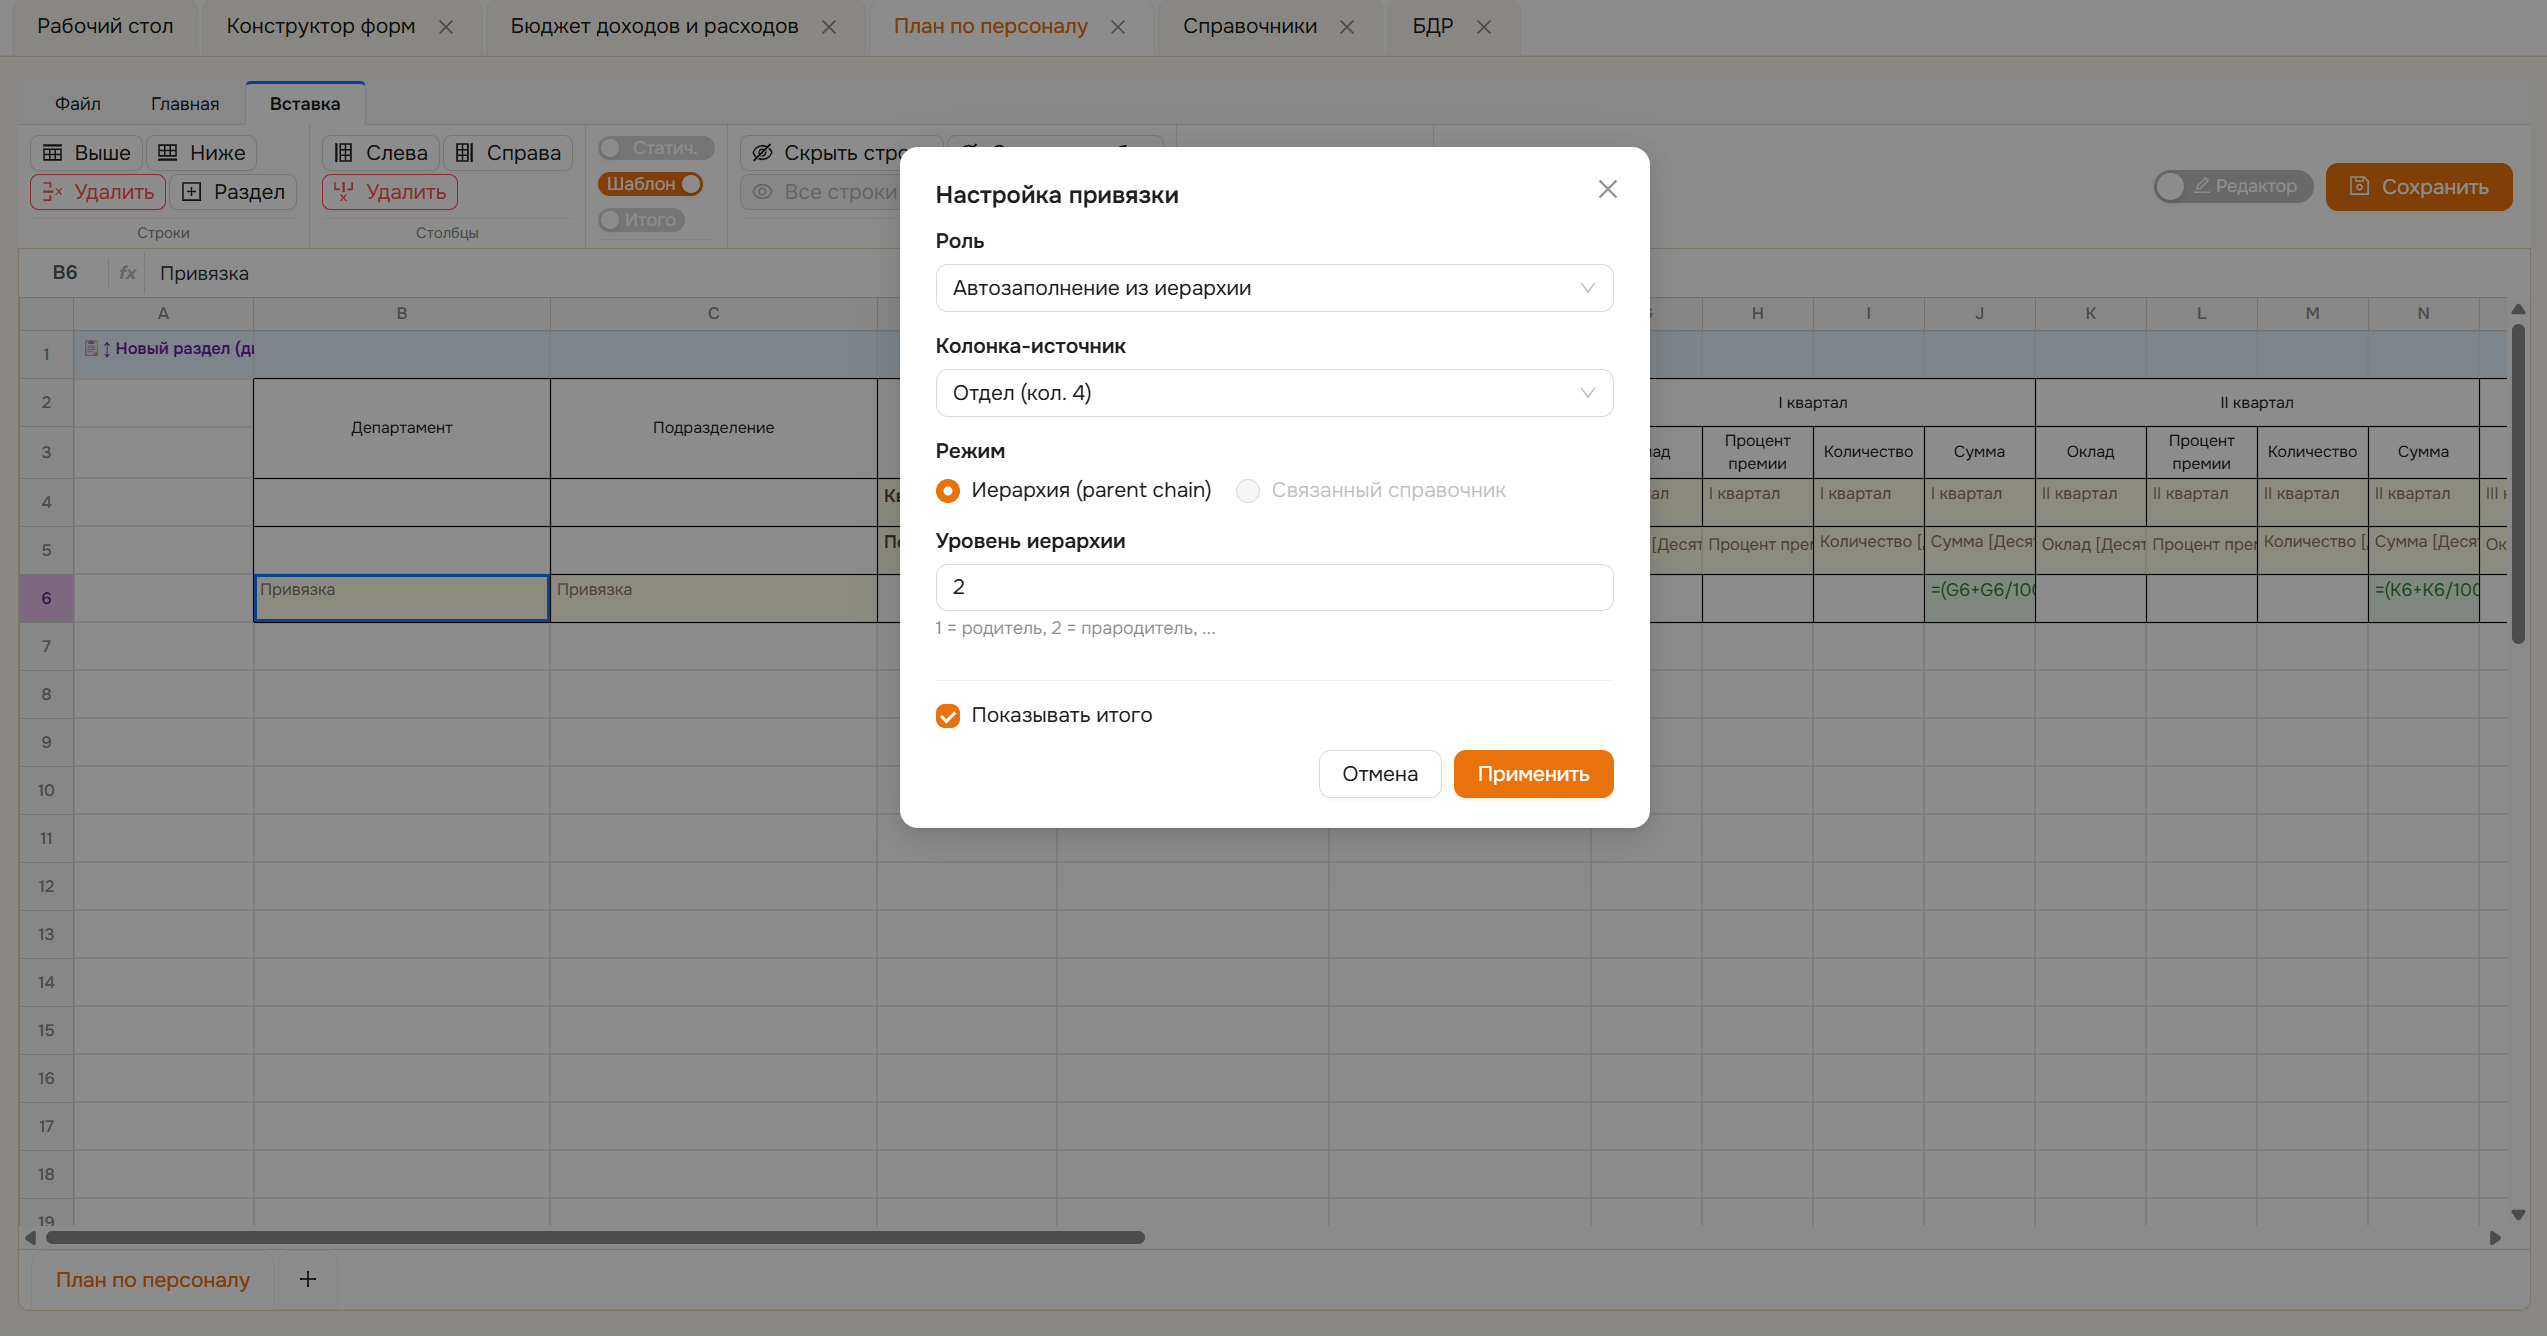The width and height of the screenshot is (2547, 1336).
Task: Click the Применить button
Action: click(x=1533, y=774)
